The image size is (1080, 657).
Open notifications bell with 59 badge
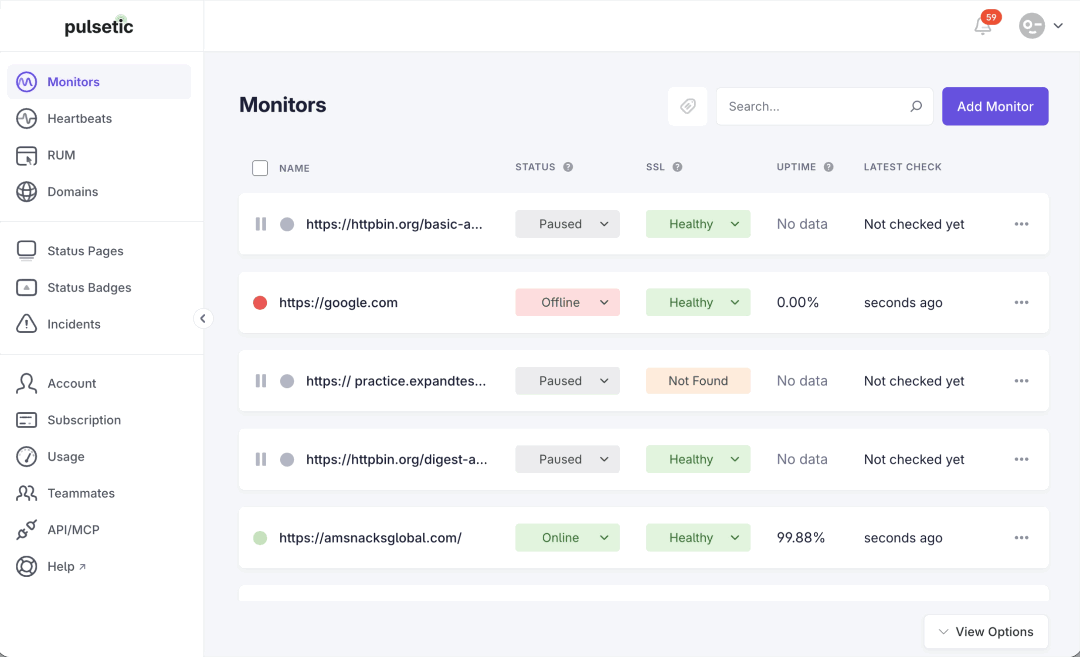tap(984, 26)
